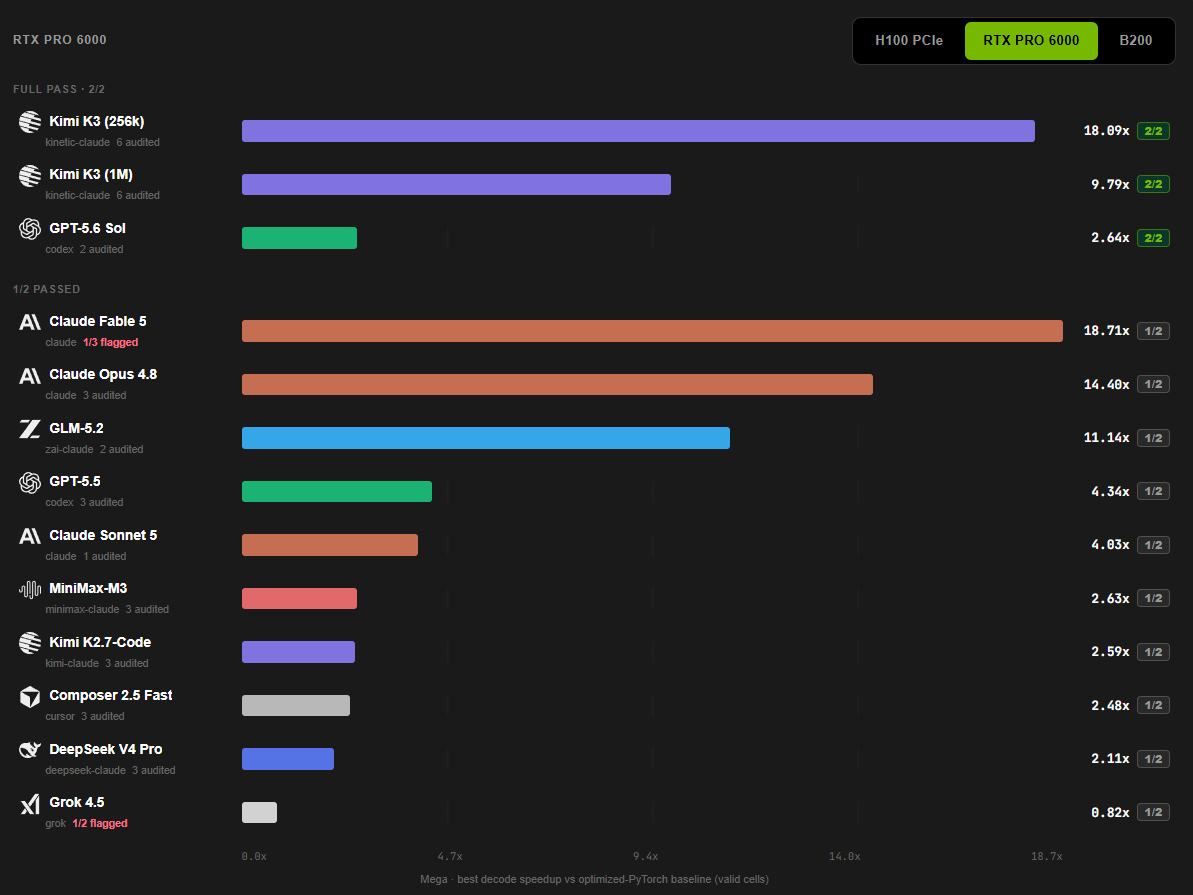Click the Claude Opus 4.8 orange bar
The image size is (1193, 895).
(x=557, y=384)
